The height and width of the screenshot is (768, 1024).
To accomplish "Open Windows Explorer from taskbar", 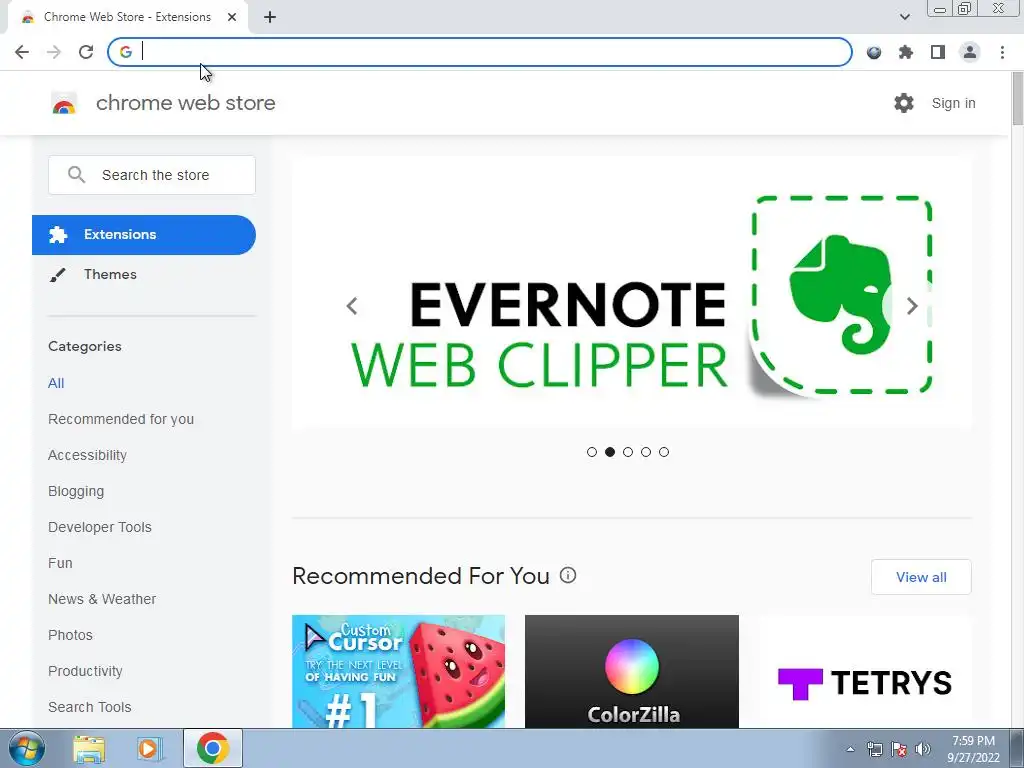I will tap(89, 748).
